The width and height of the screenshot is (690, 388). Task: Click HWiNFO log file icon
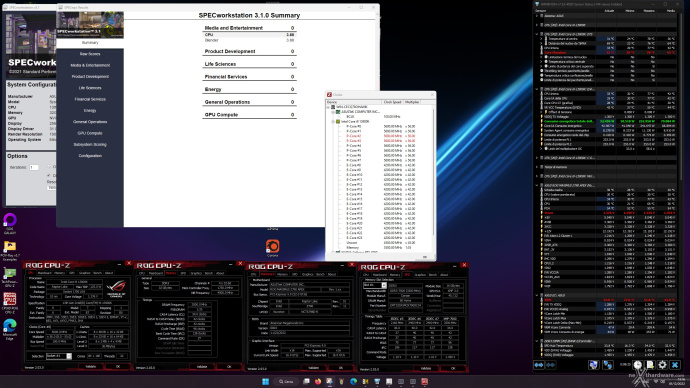click(650, 365)
